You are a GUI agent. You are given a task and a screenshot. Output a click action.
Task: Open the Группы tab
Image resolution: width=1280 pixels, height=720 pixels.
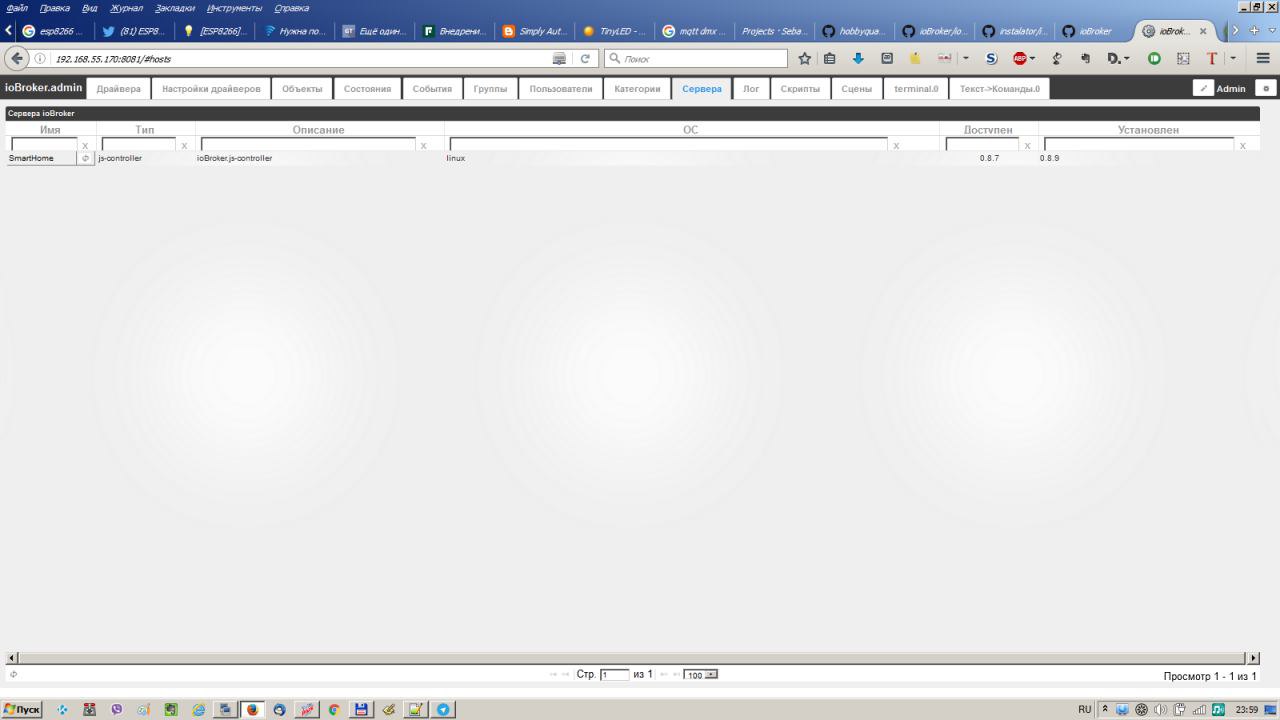[x=490, y=89]
